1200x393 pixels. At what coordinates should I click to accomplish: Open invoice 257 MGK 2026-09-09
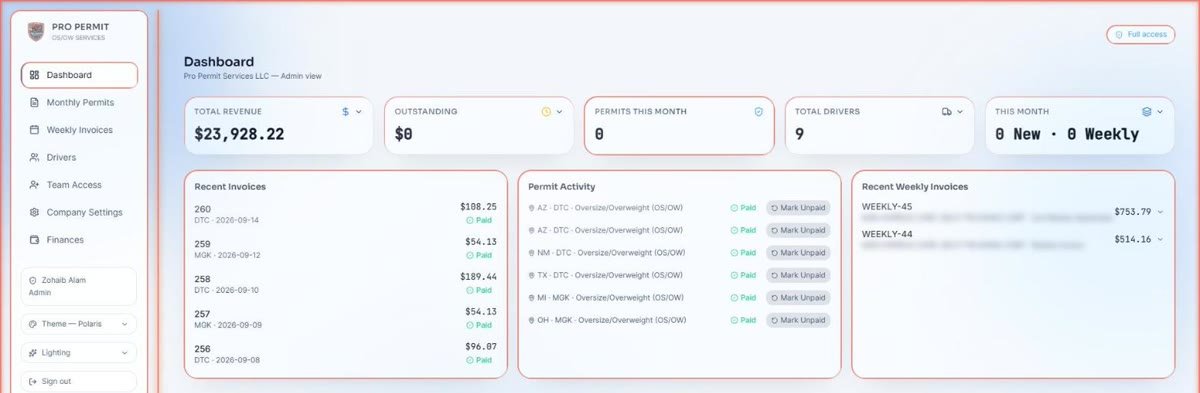pyautogui.click(x=346, y=318)
